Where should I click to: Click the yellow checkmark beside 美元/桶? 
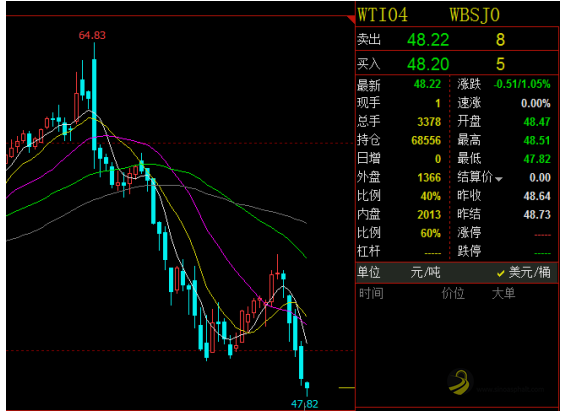pos(501,274)
